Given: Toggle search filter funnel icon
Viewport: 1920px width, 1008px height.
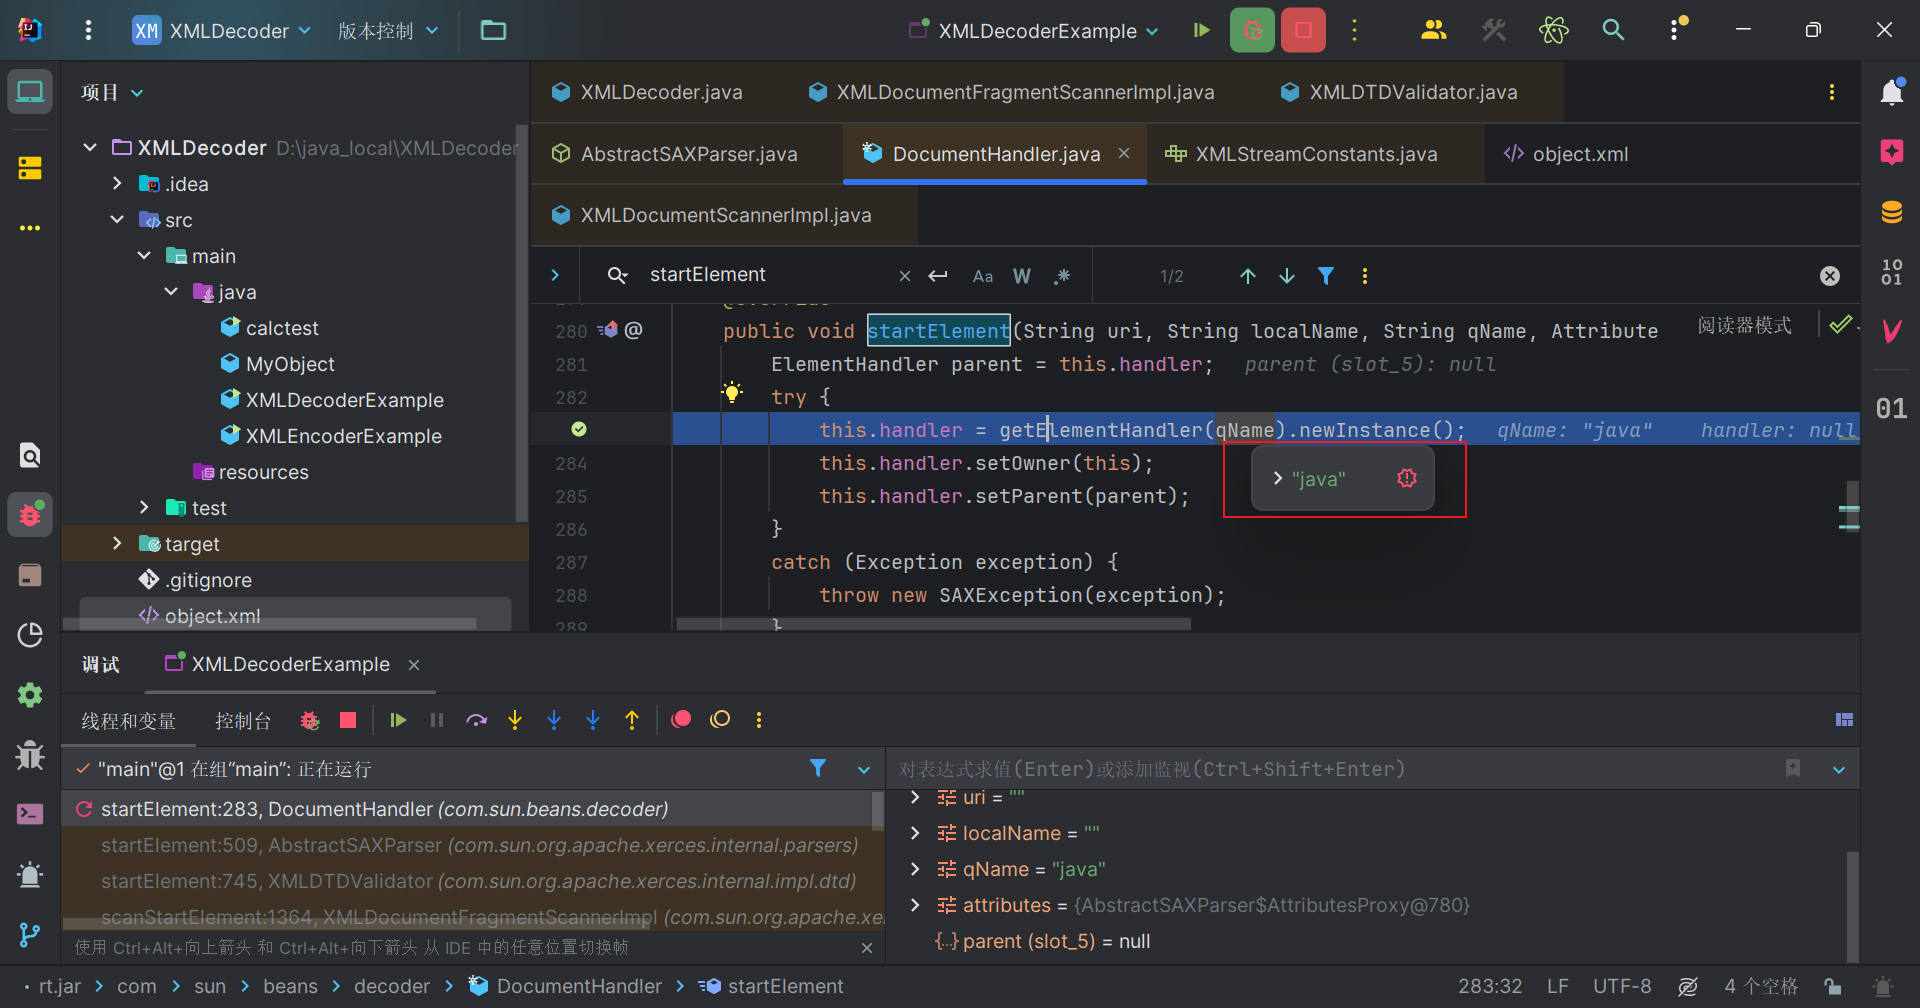Looking at the screenshot, I should [1326, 276].
